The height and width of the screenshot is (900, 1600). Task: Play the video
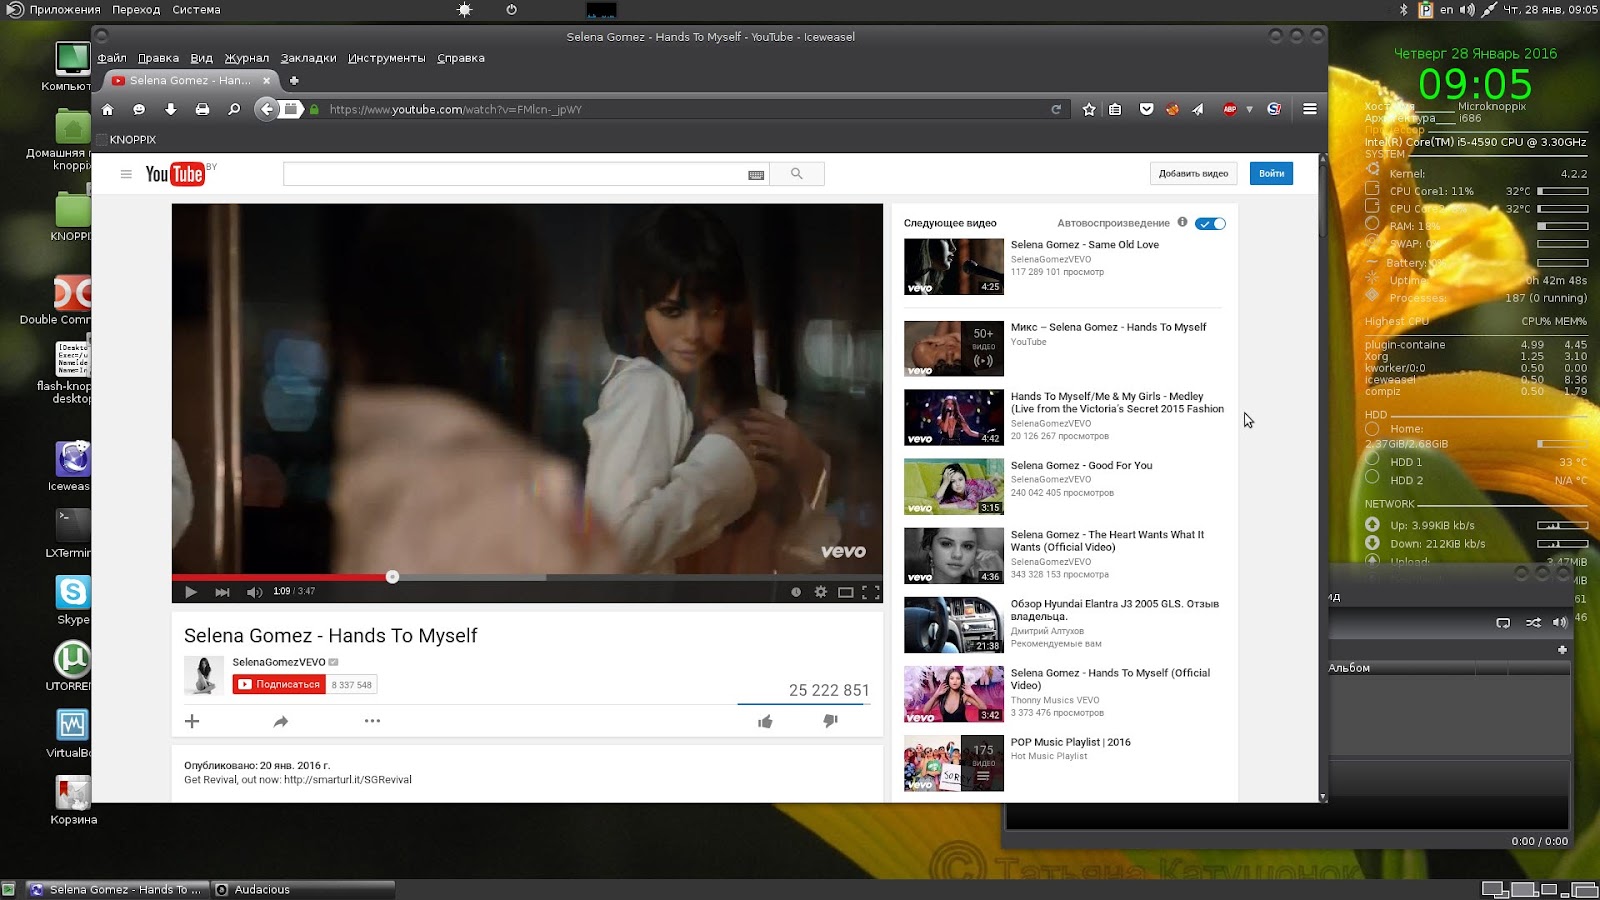[191, 592]
